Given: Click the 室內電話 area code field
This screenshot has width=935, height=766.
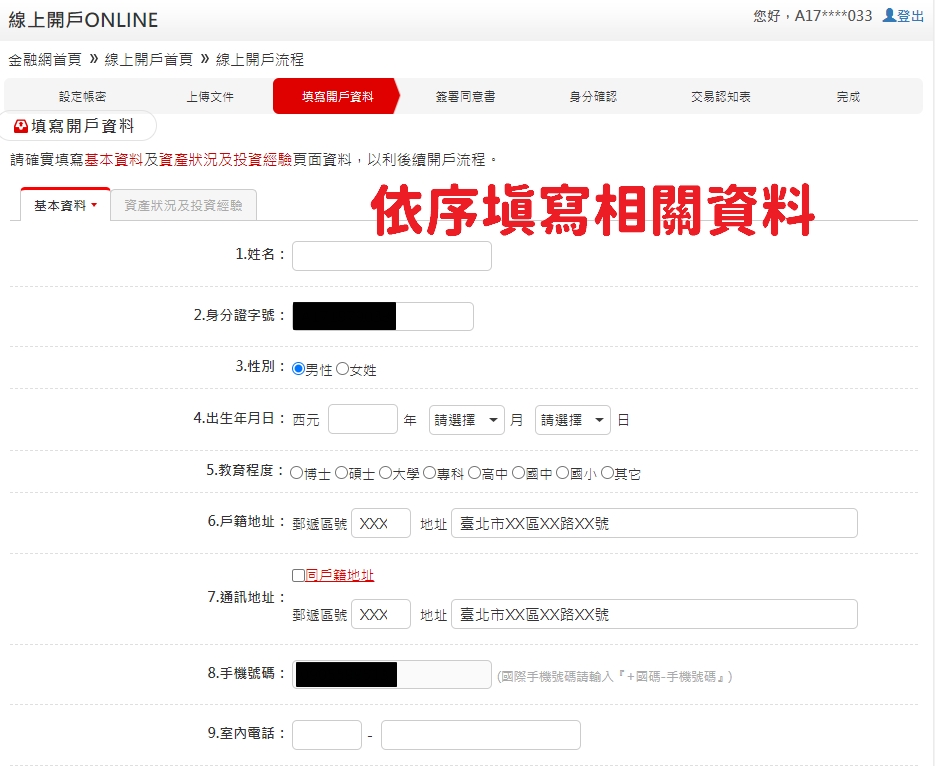Looking at the screenshot, I should 327,735.
